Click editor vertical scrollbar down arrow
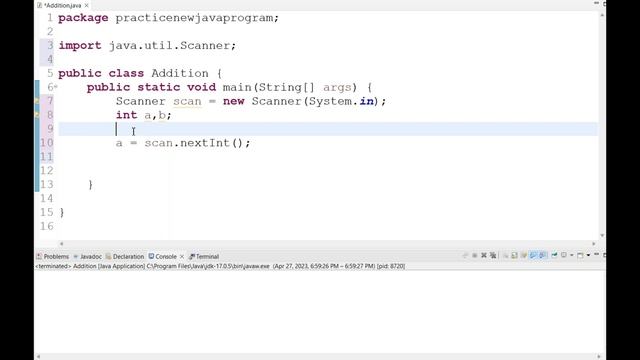The image size is (640, 360). (602, 236)
